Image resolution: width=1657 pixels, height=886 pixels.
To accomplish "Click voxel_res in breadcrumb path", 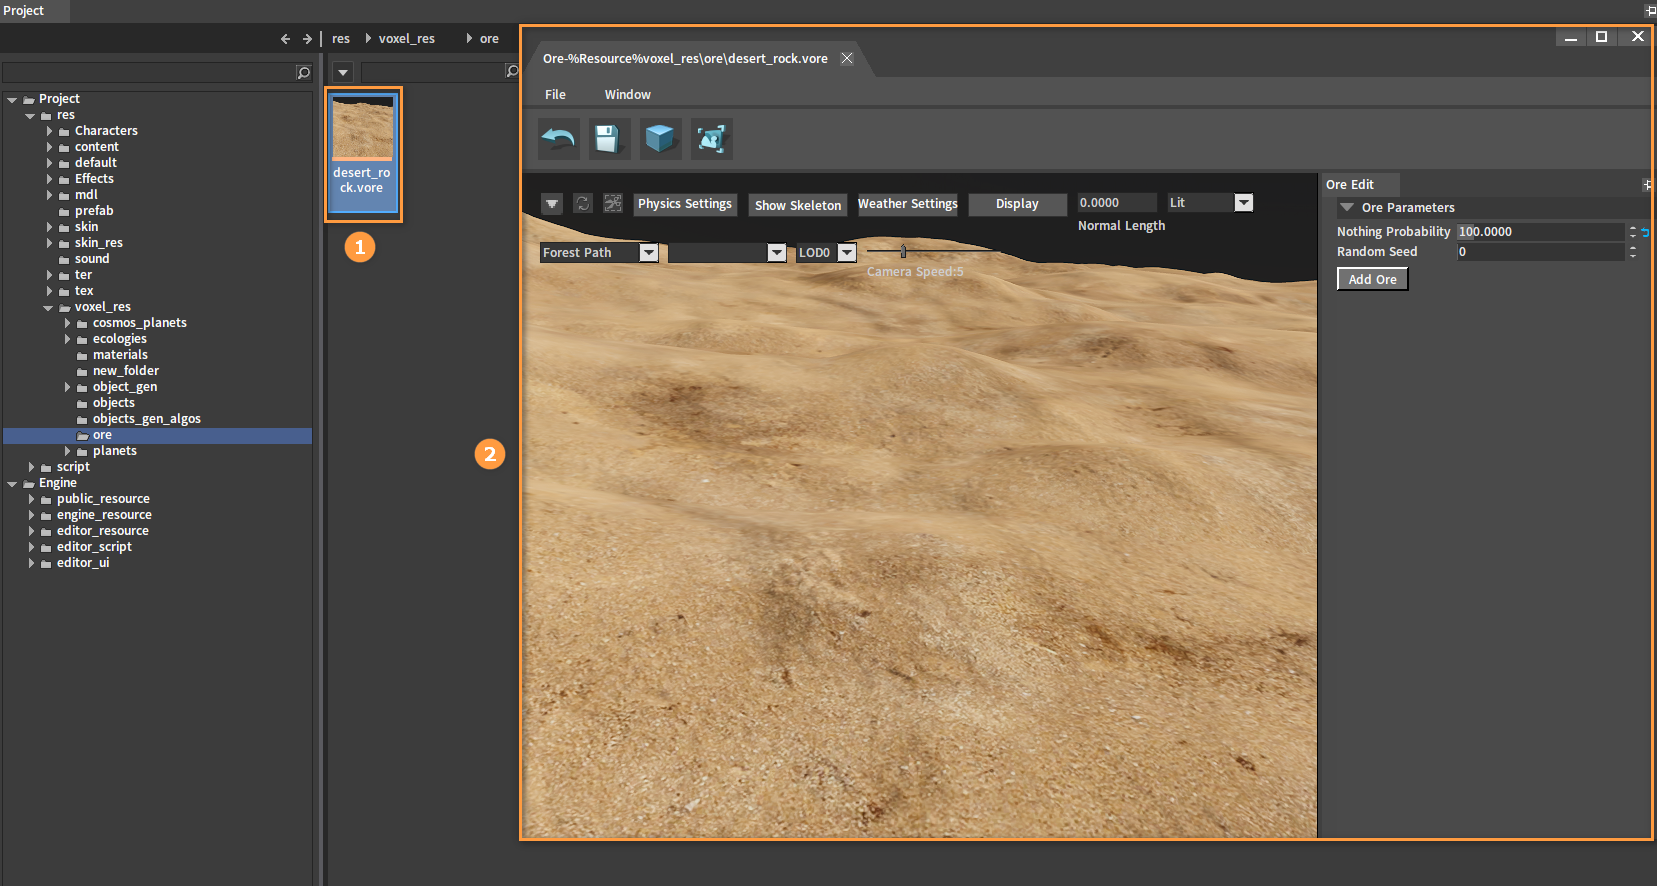I will click(406, 39).
